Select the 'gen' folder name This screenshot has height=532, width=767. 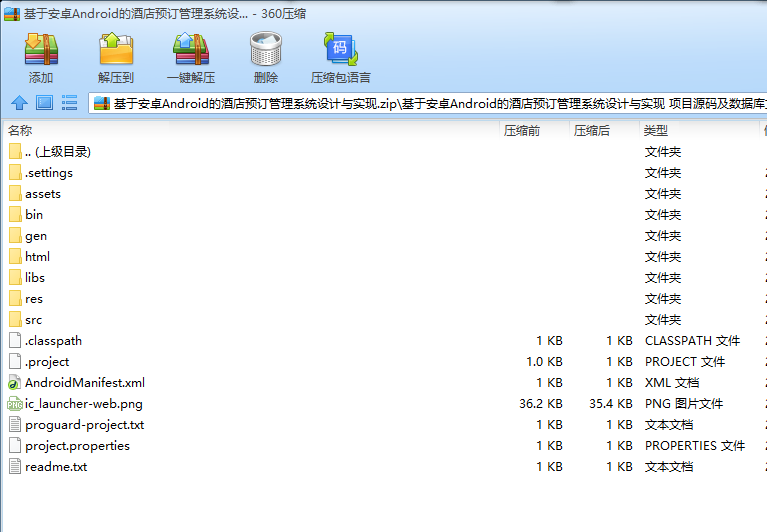[36, 236]
